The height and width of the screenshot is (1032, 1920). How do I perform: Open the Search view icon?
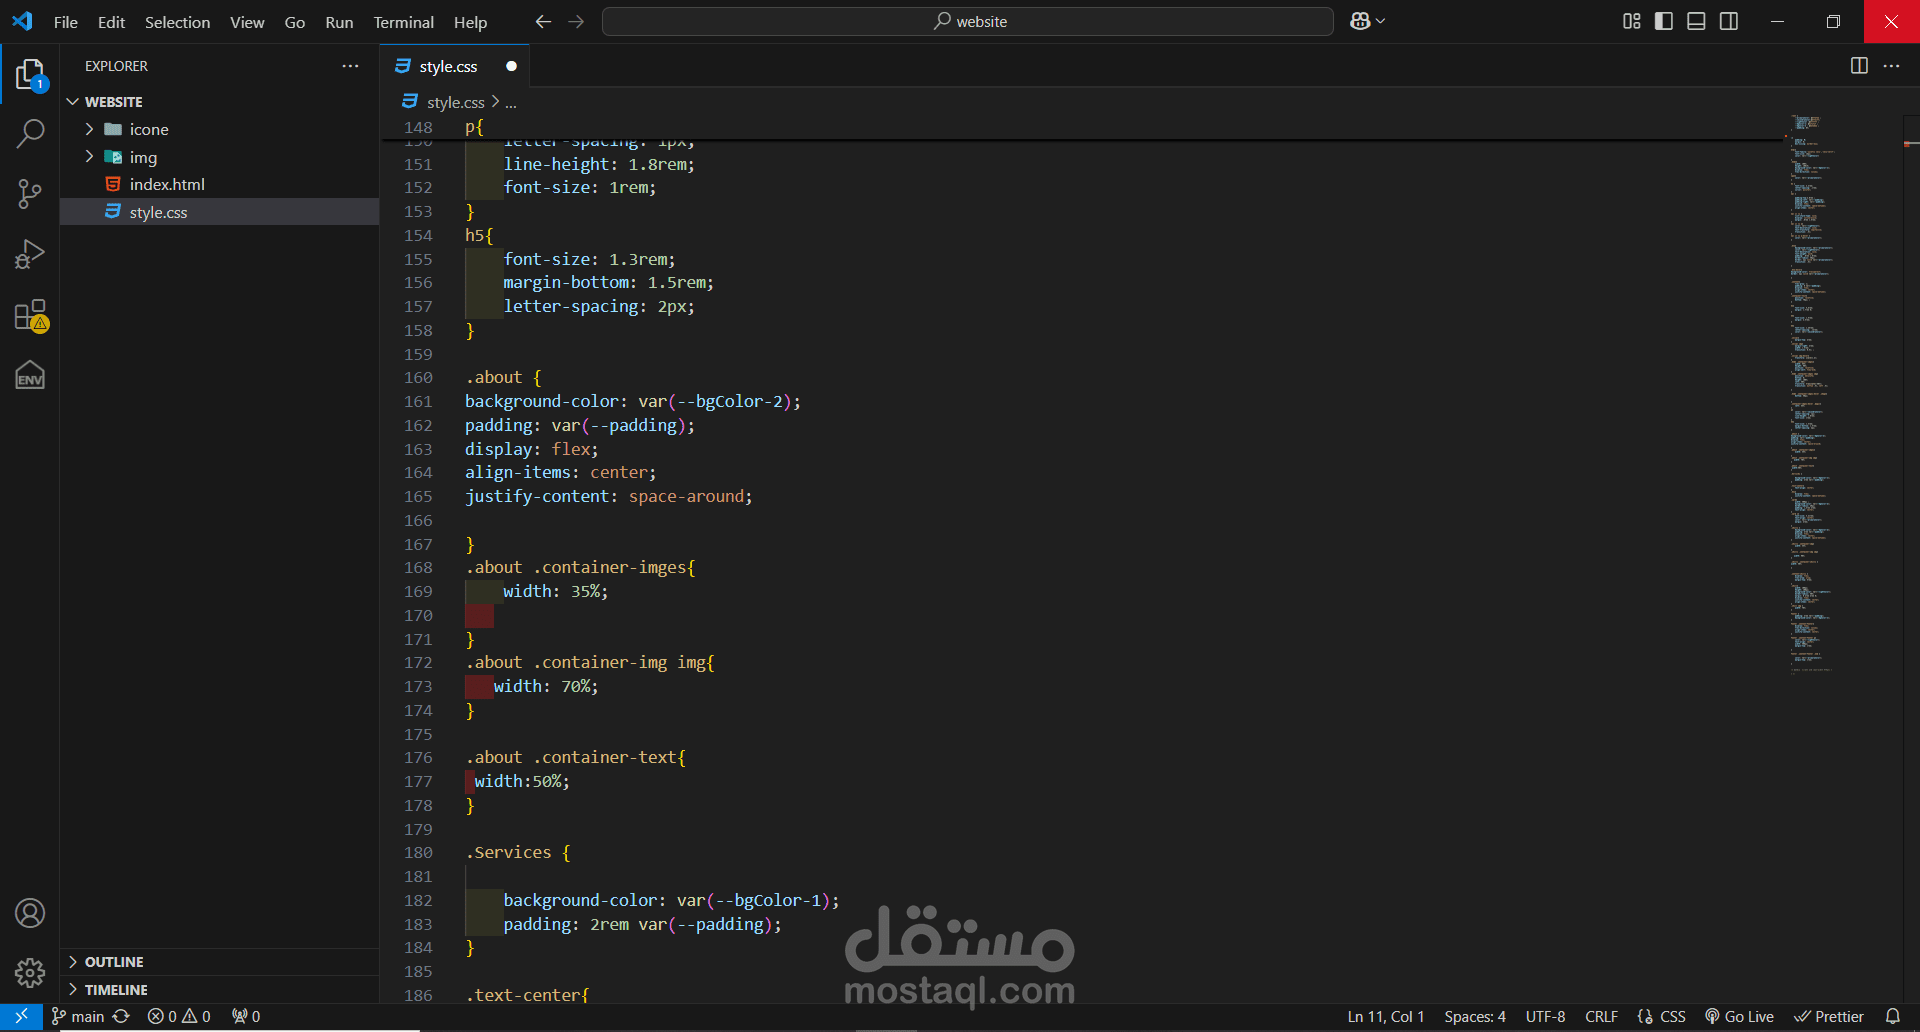(30, 134)
